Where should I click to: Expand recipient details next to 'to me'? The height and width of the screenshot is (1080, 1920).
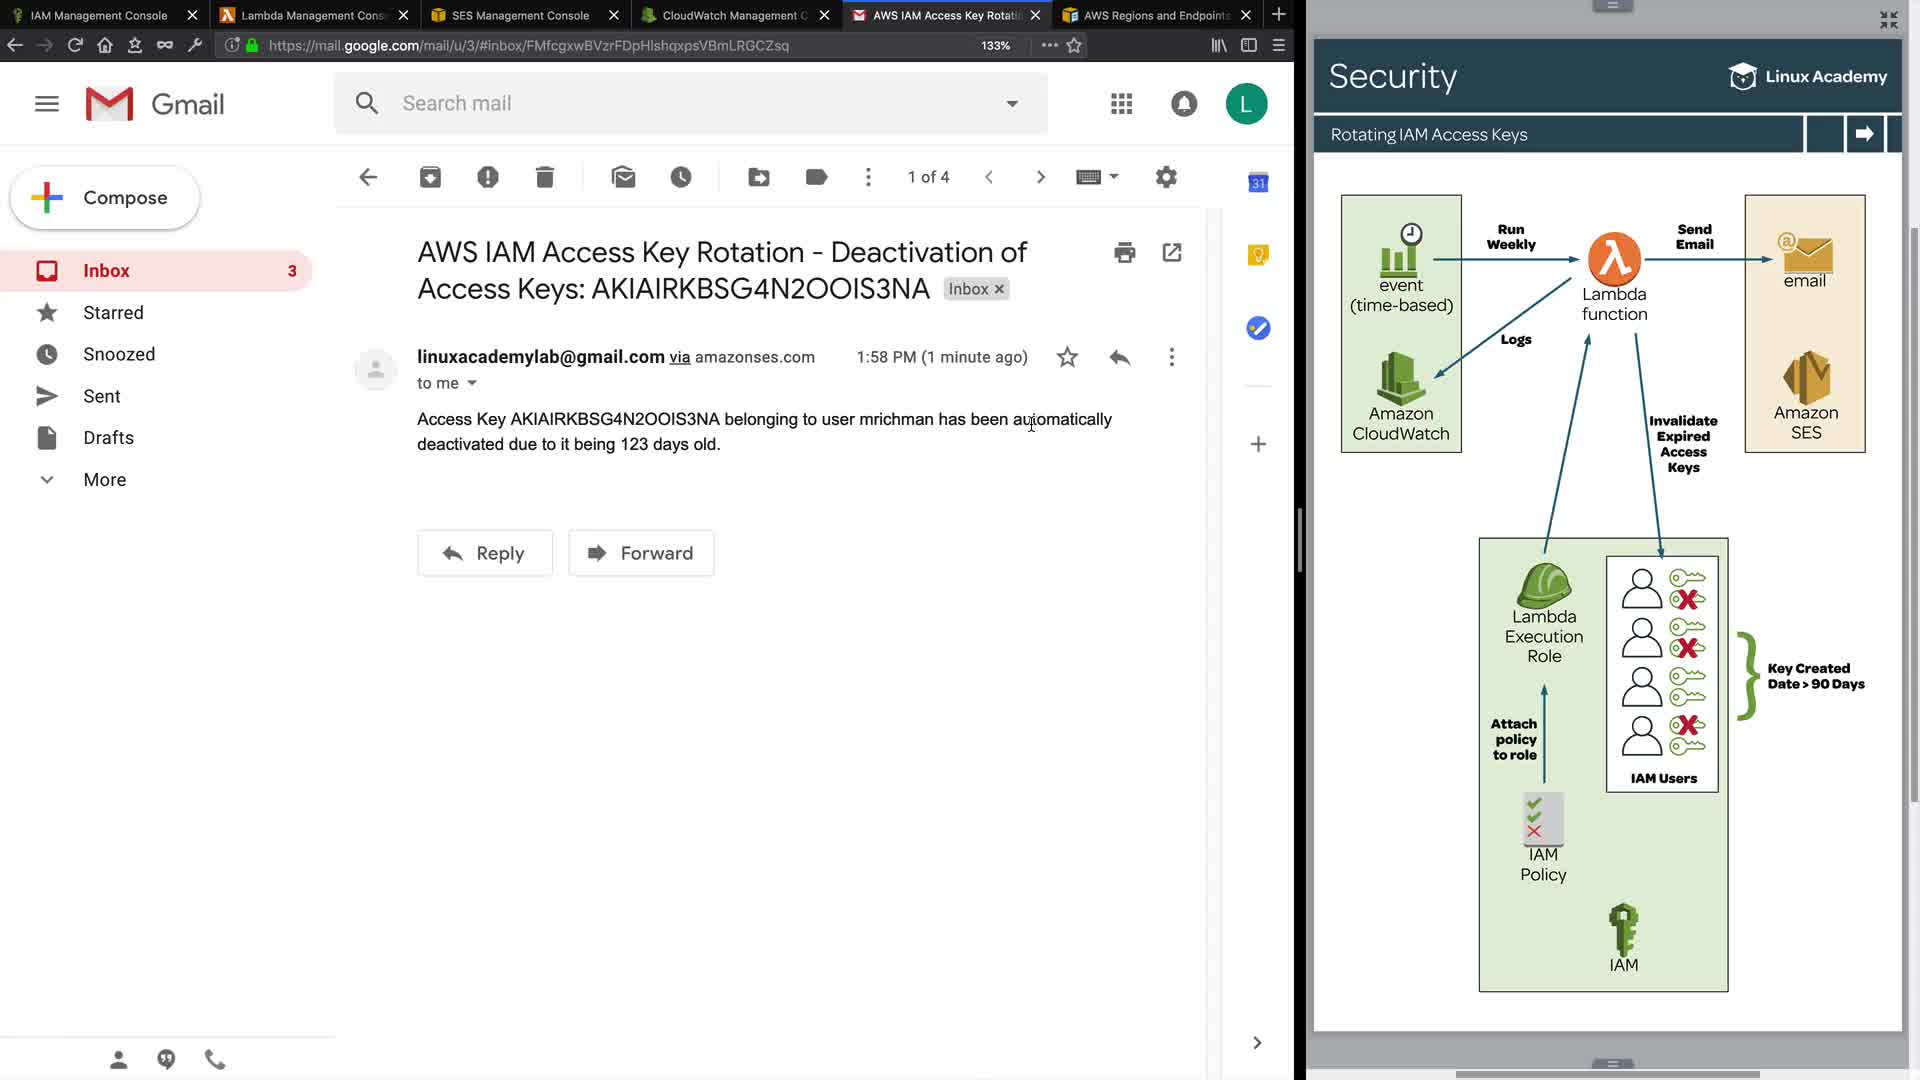pyautogui.click(x=472, y=383)
